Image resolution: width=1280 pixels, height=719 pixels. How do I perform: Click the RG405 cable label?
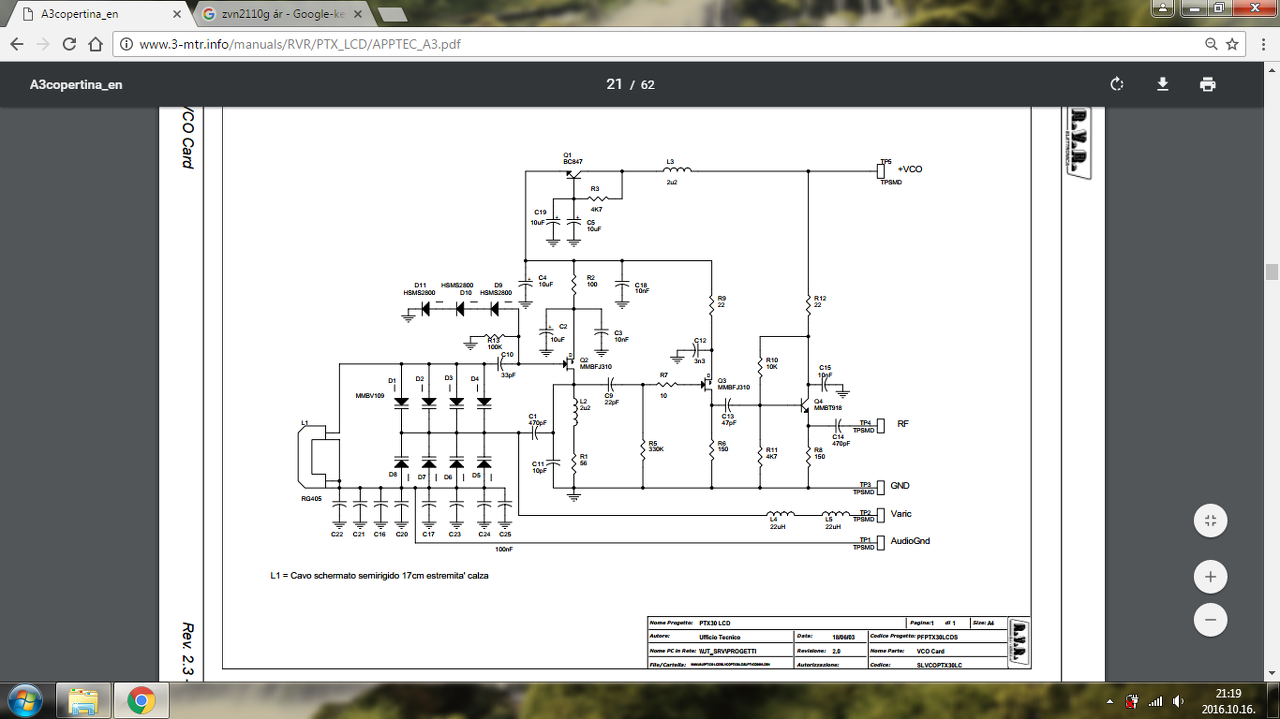[x=311, y=497]
